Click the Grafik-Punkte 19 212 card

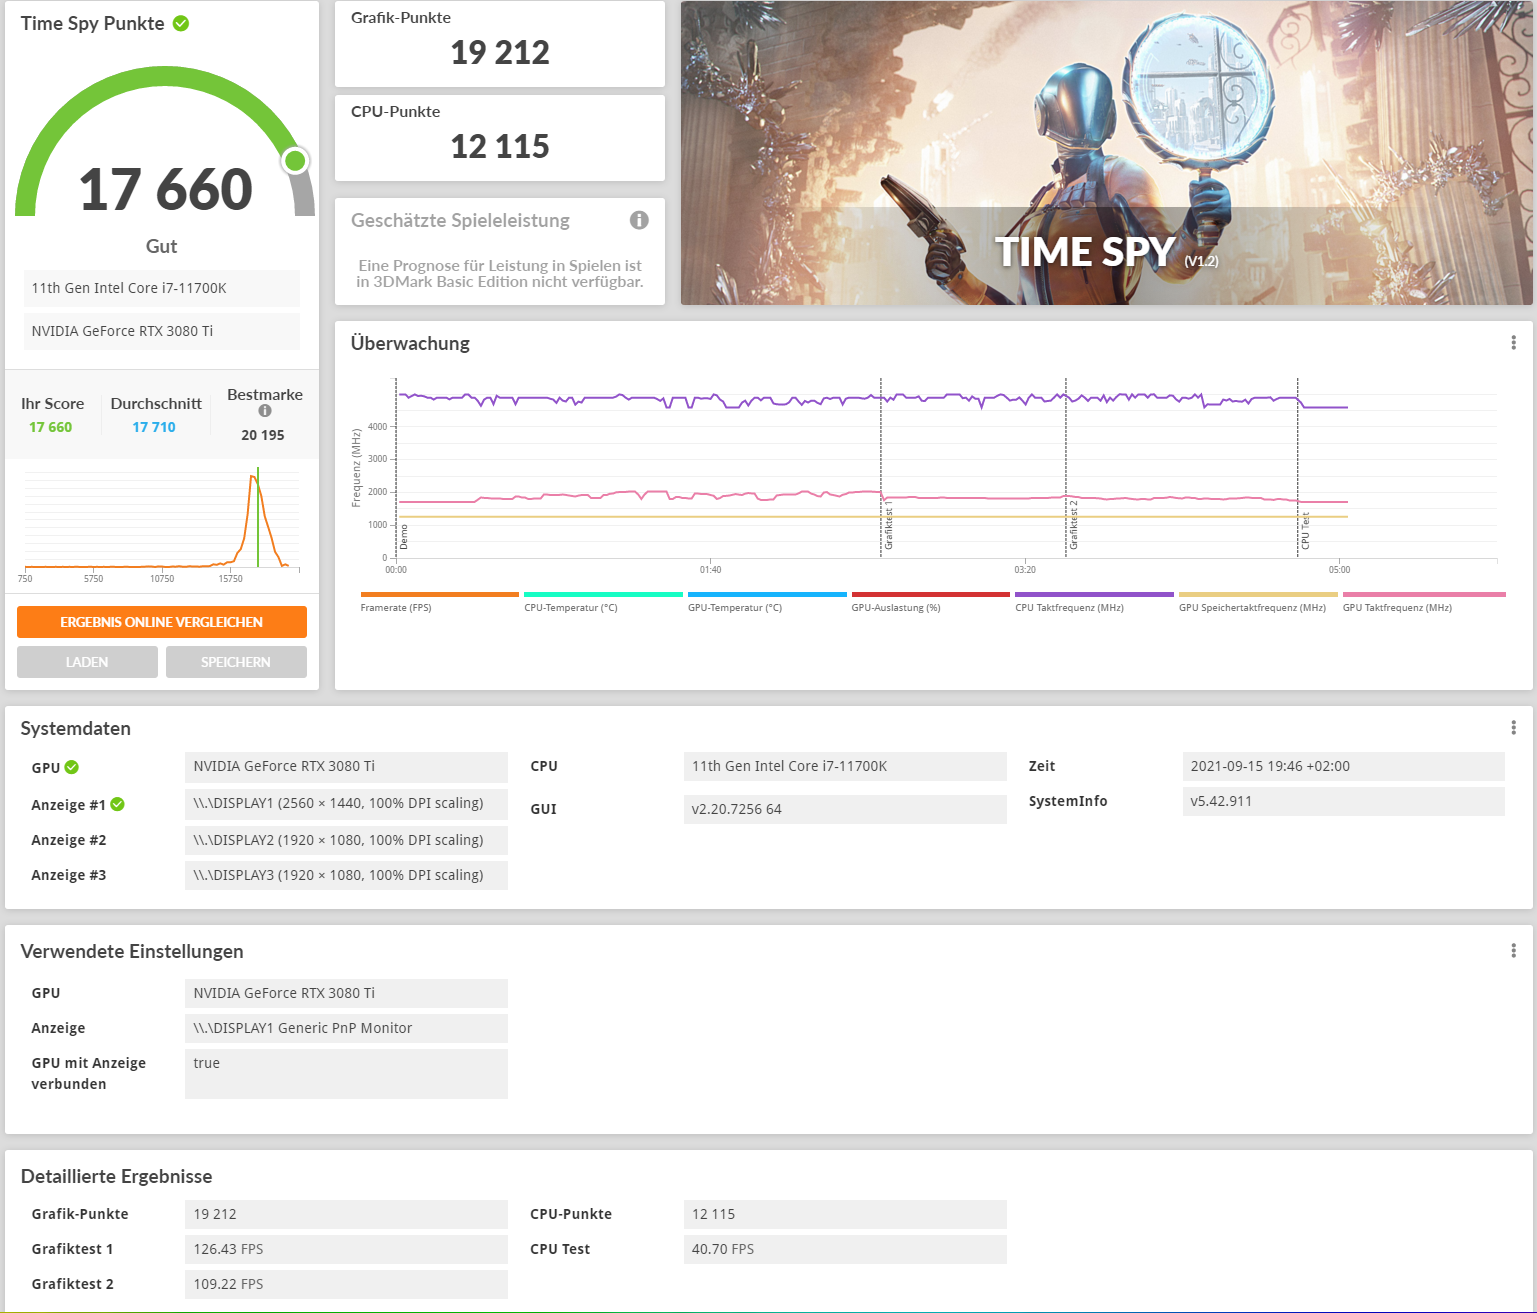click(x=500, y=44)
